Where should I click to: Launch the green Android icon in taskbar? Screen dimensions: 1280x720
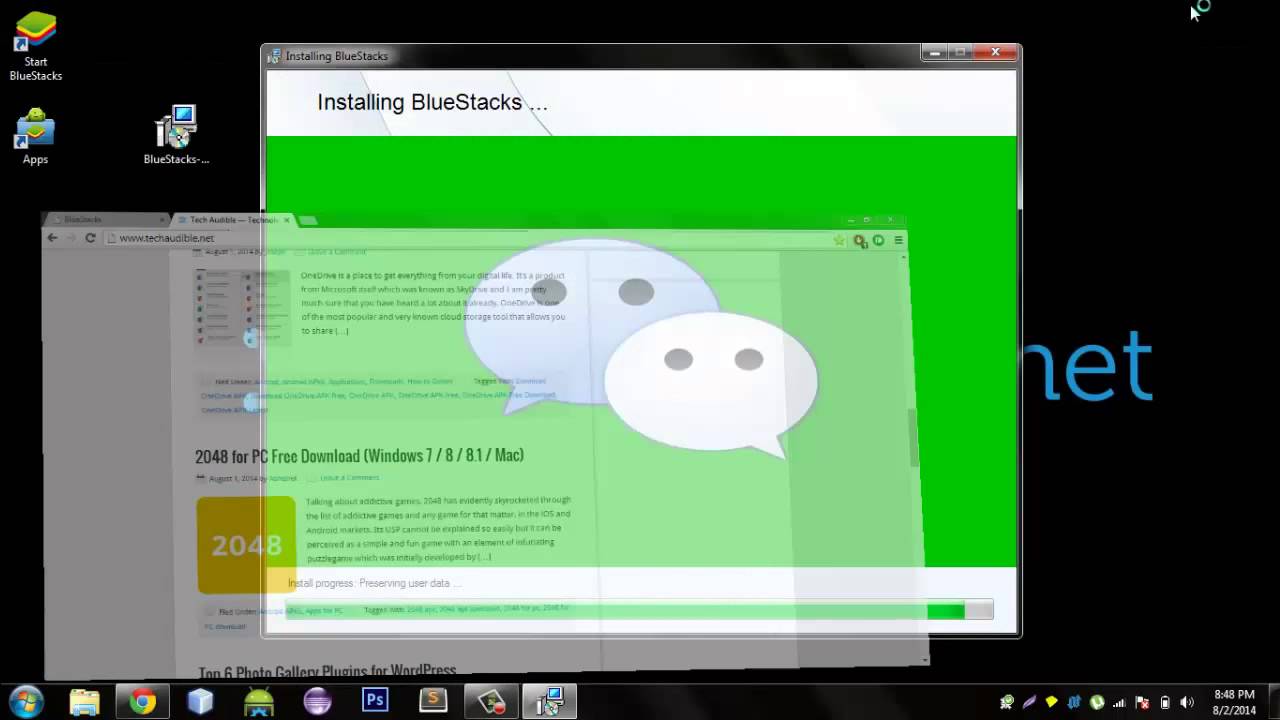click(259, 701)
